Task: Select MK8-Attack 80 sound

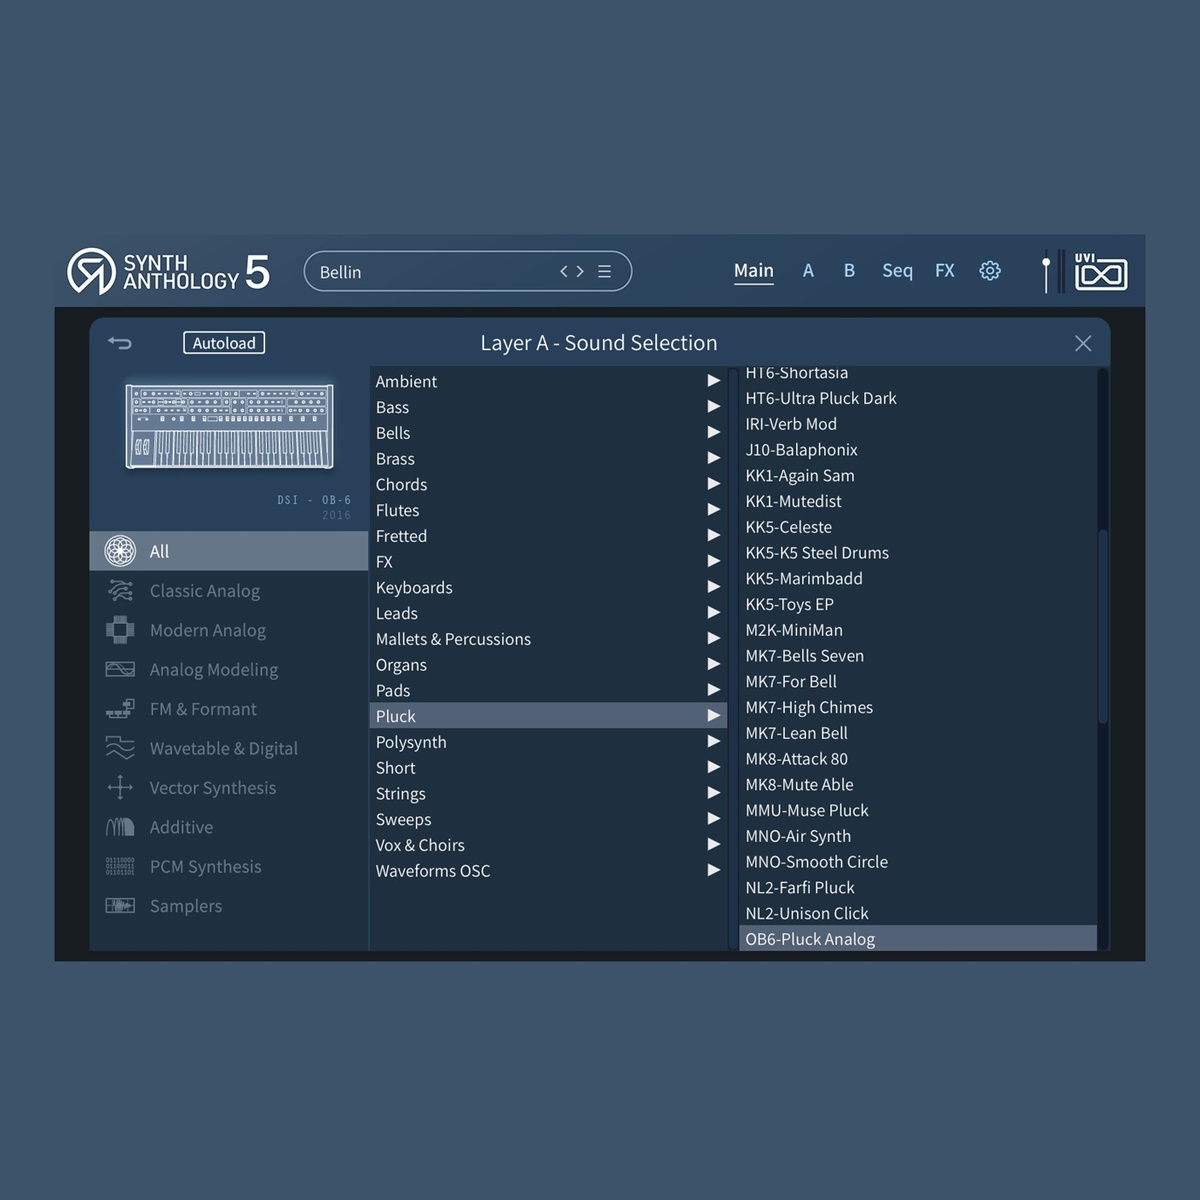Action: (x=918, y=759)
